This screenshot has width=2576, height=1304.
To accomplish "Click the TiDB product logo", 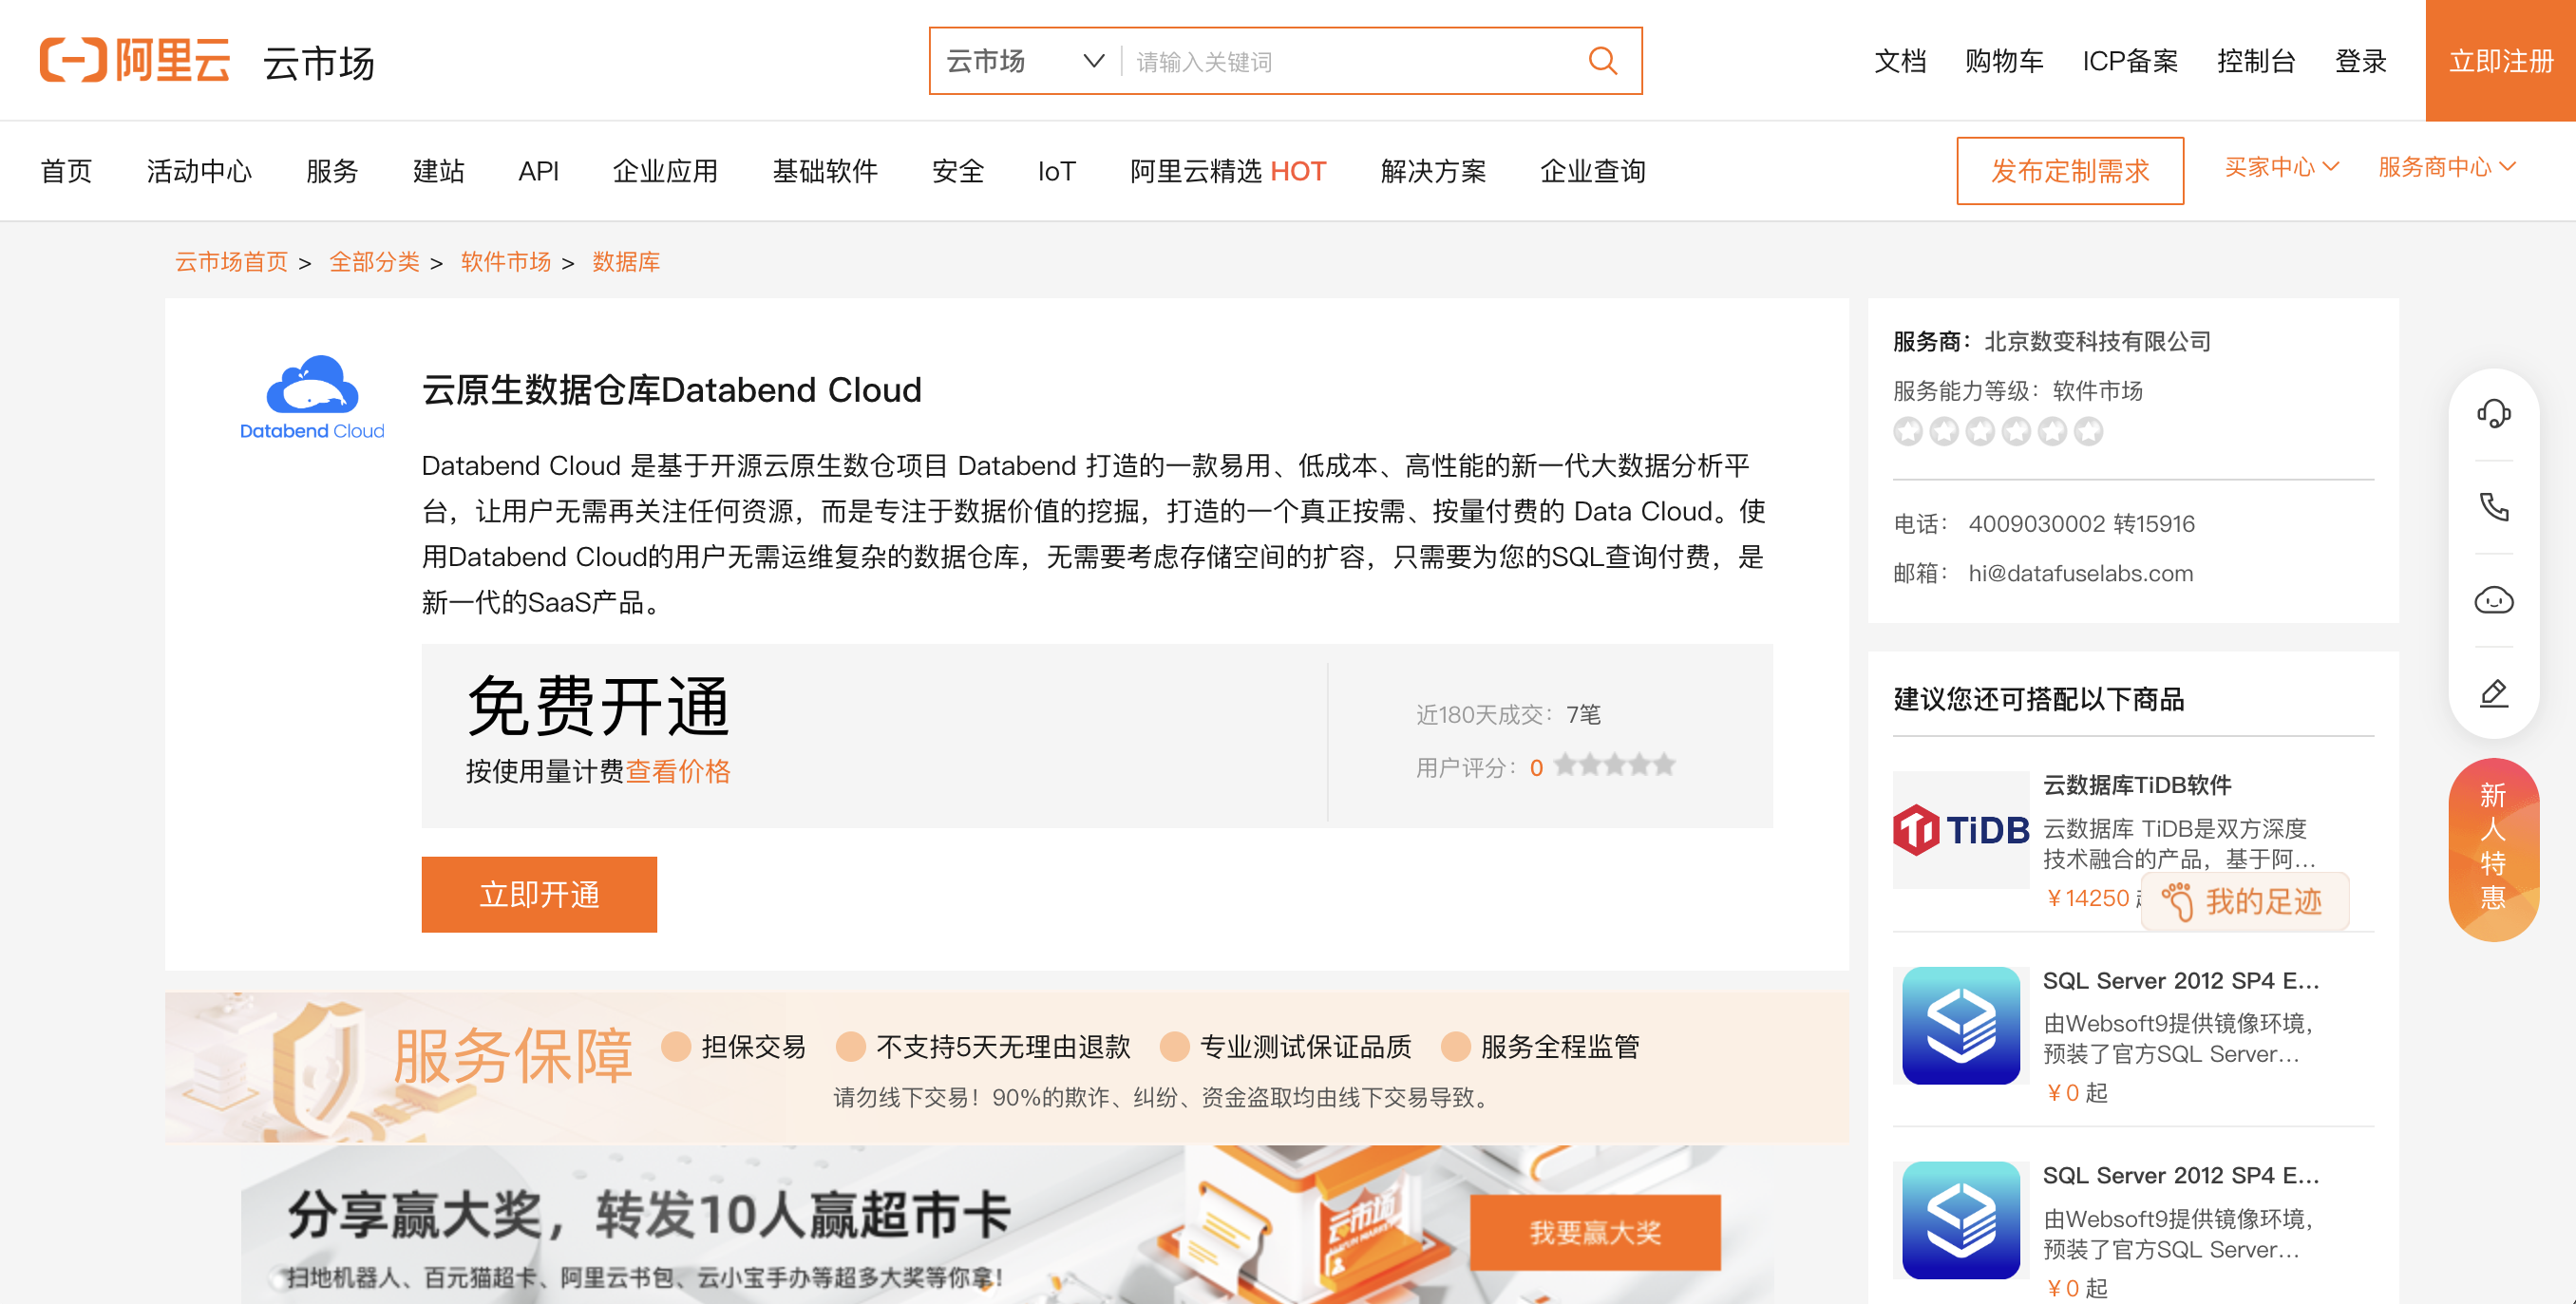I will coord(1960,829).
